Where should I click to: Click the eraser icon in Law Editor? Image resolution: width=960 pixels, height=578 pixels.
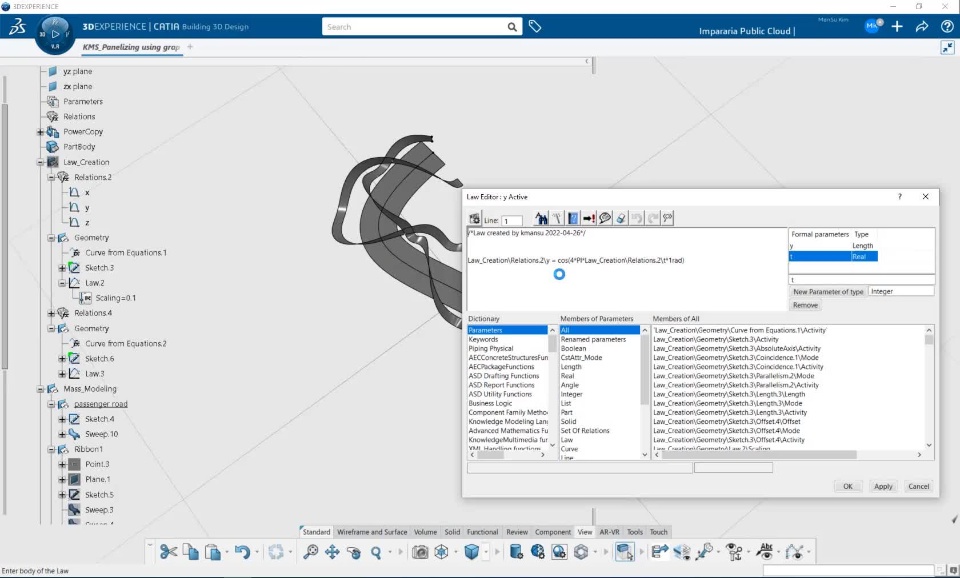coord(621,218)
